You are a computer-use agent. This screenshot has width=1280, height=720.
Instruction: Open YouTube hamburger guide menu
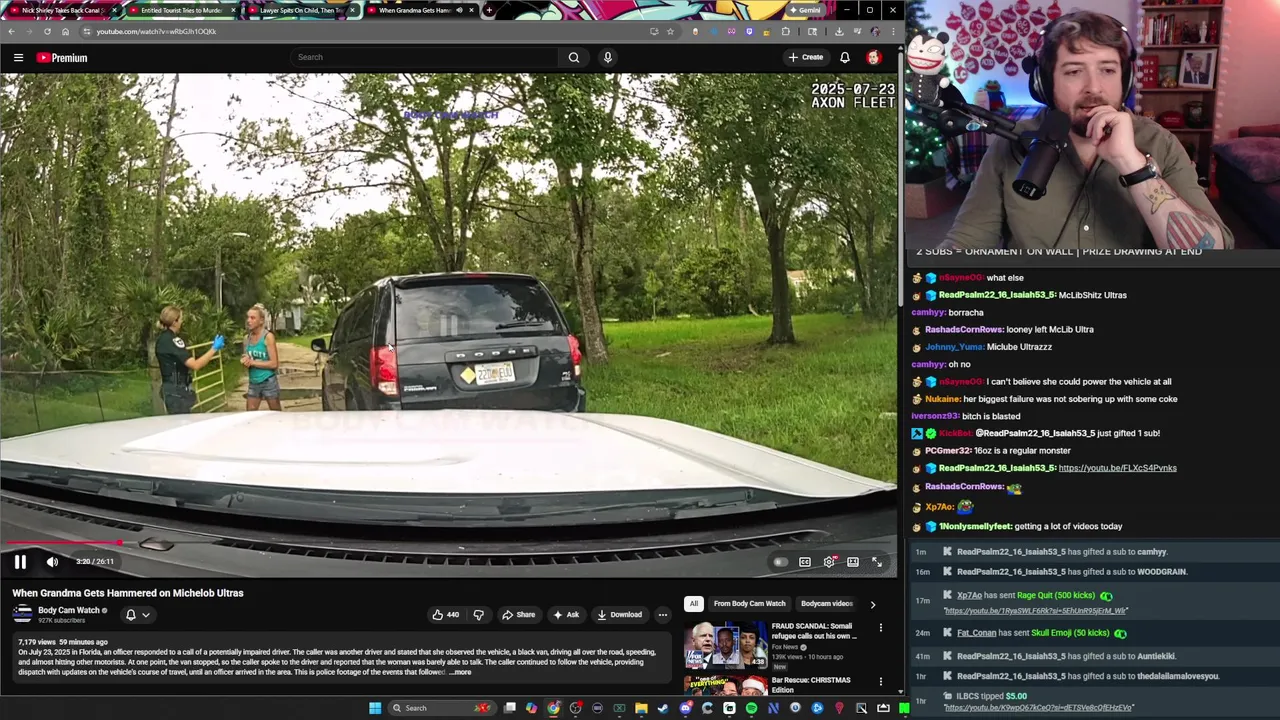pyautogui.click(x=18, y=58)
